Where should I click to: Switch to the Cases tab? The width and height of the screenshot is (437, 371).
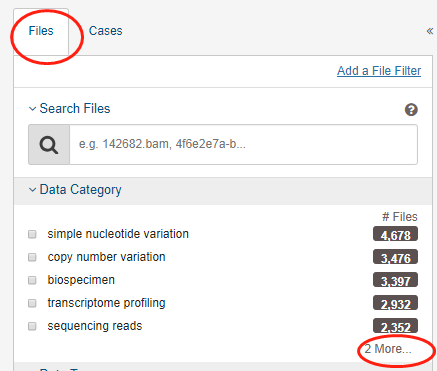pos(105,31)
